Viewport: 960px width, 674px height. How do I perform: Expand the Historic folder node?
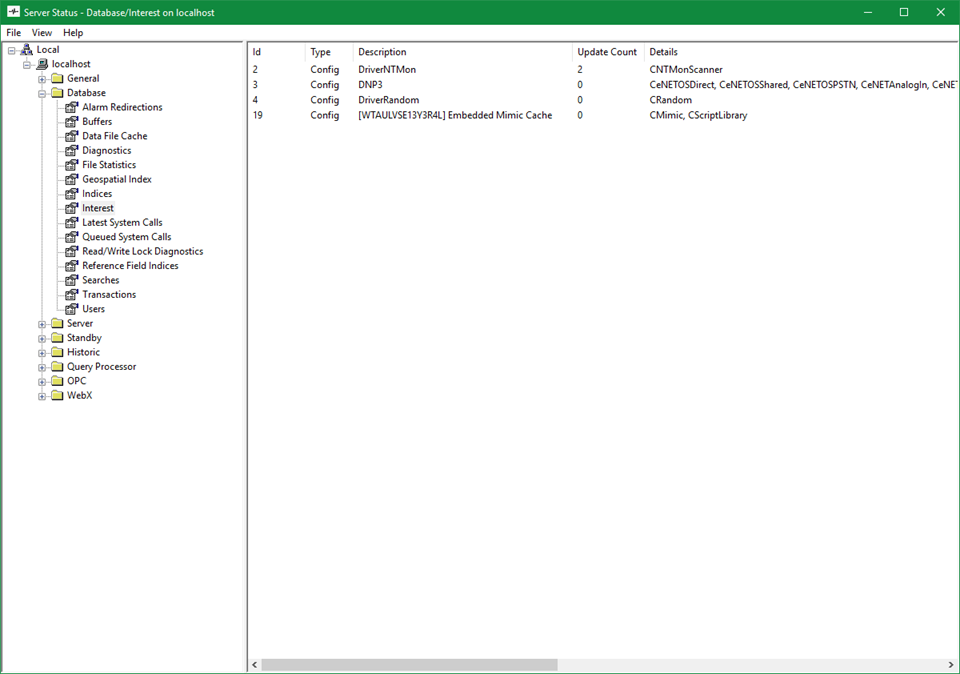click(x=42, y=353)
